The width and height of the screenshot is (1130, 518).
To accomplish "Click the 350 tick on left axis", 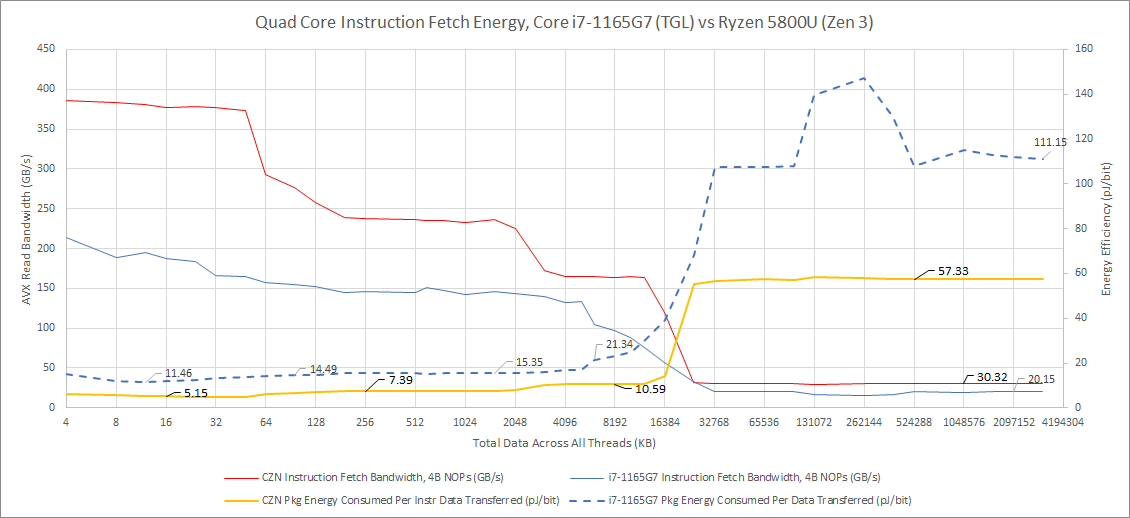I will pyautogui.click(x=46, y=129).
